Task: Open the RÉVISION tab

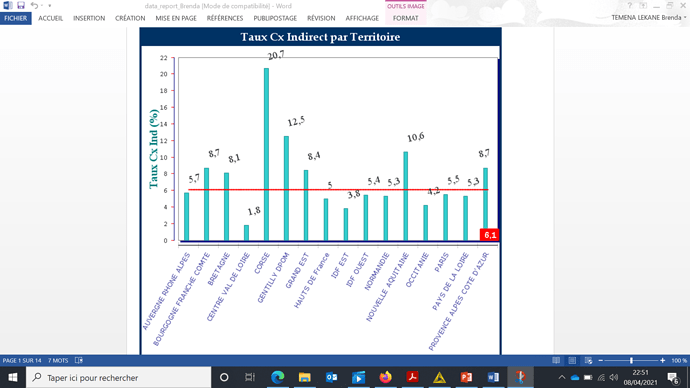Action: [x=321, y=18]
